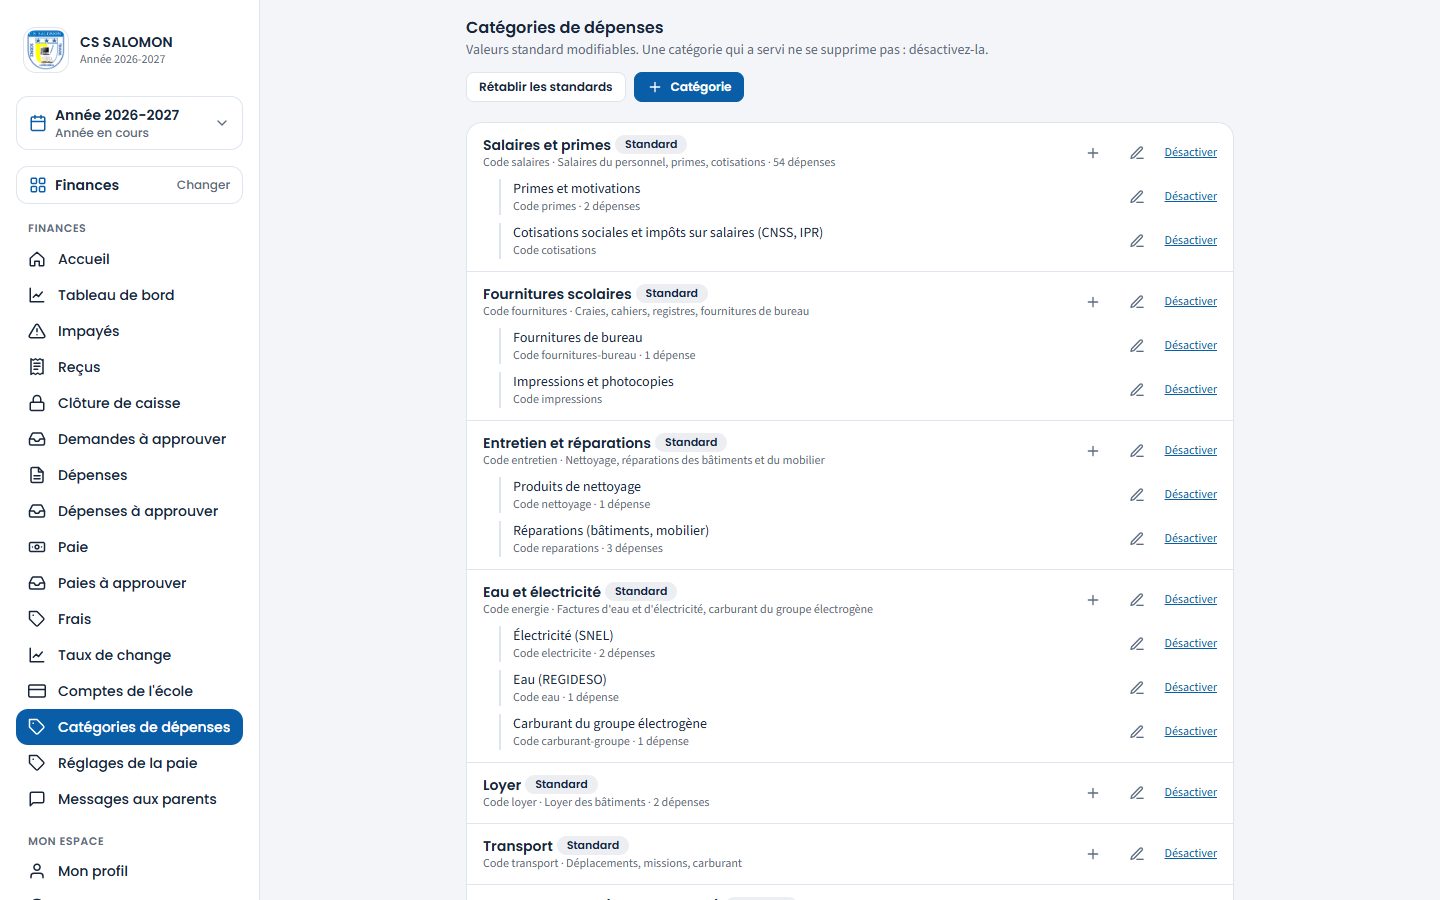The image size is (1440, 900).
Task: Deactivate Eau (REGIDESO) subcategory
Action: click(1191, 688)
